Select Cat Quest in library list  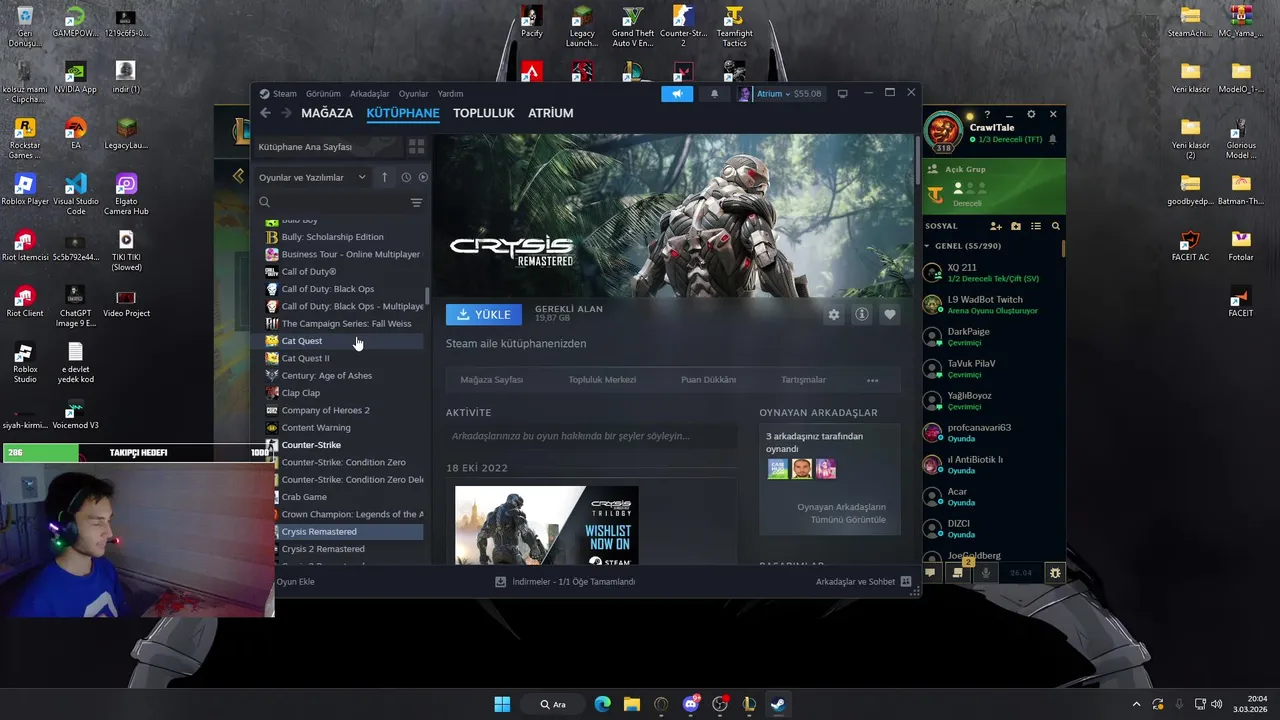click(x=343, y=341)
